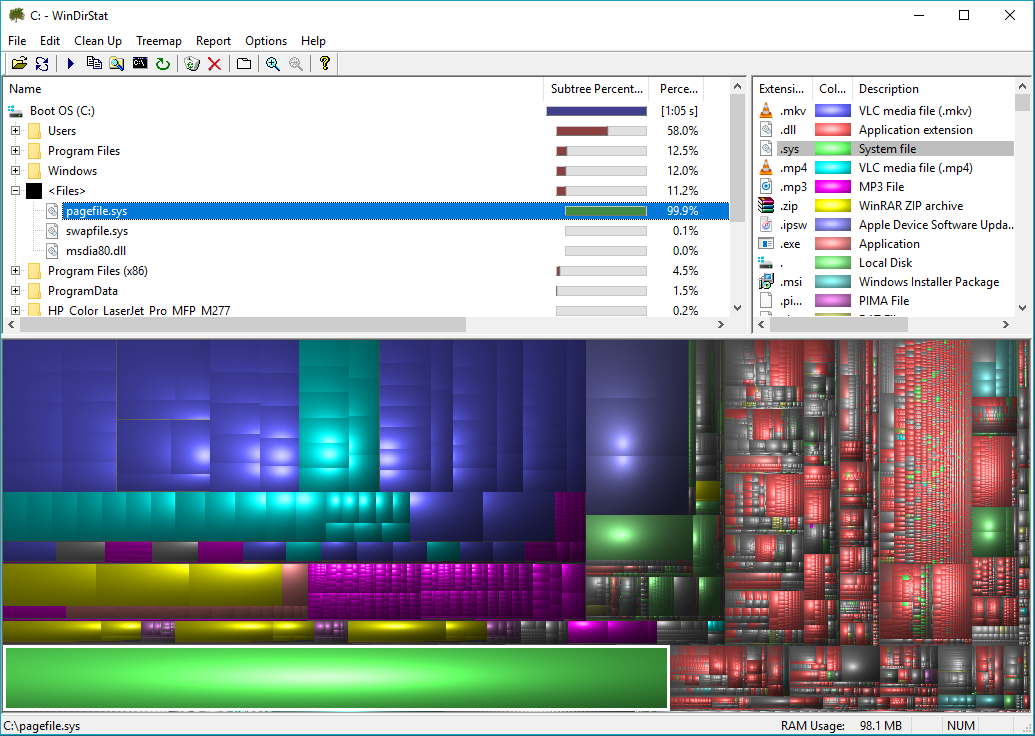Open the Edit menu
Viewport: 1035px width, 736px height.
[50, 41]
